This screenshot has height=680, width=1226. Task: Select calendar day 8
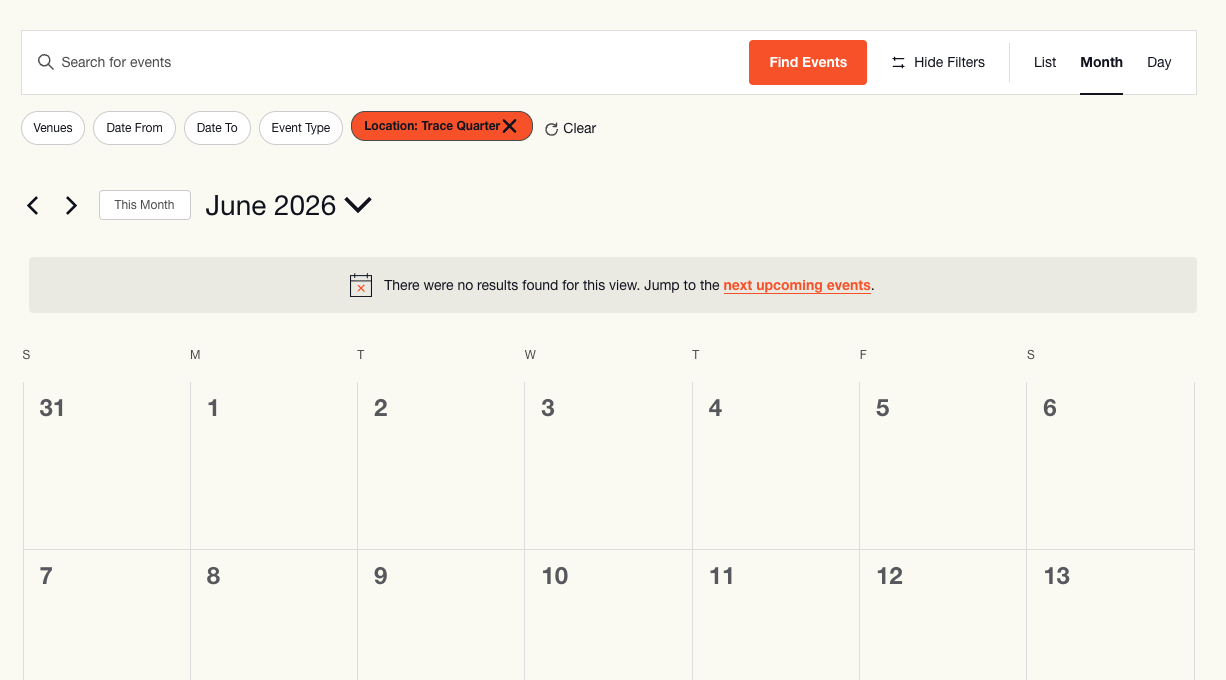click(213, 576)
